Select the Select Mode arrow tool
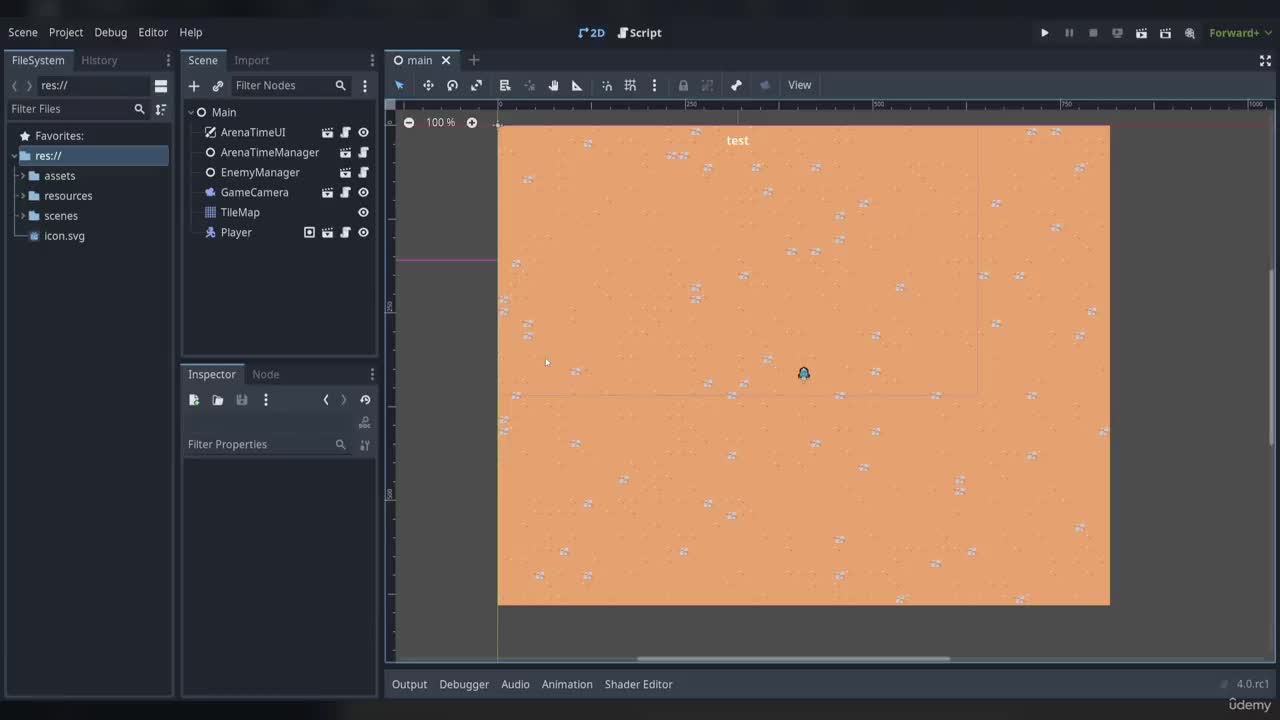 (x=400, y=85)
